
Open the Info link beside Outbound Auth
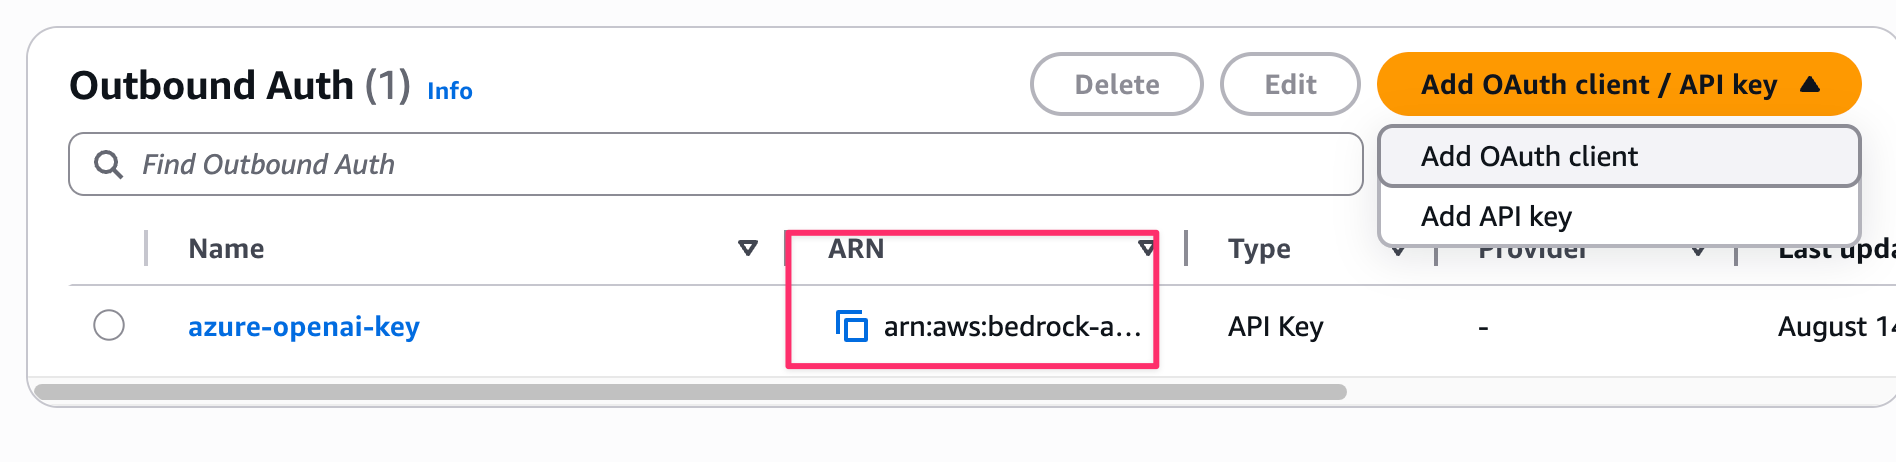[450, 91]
